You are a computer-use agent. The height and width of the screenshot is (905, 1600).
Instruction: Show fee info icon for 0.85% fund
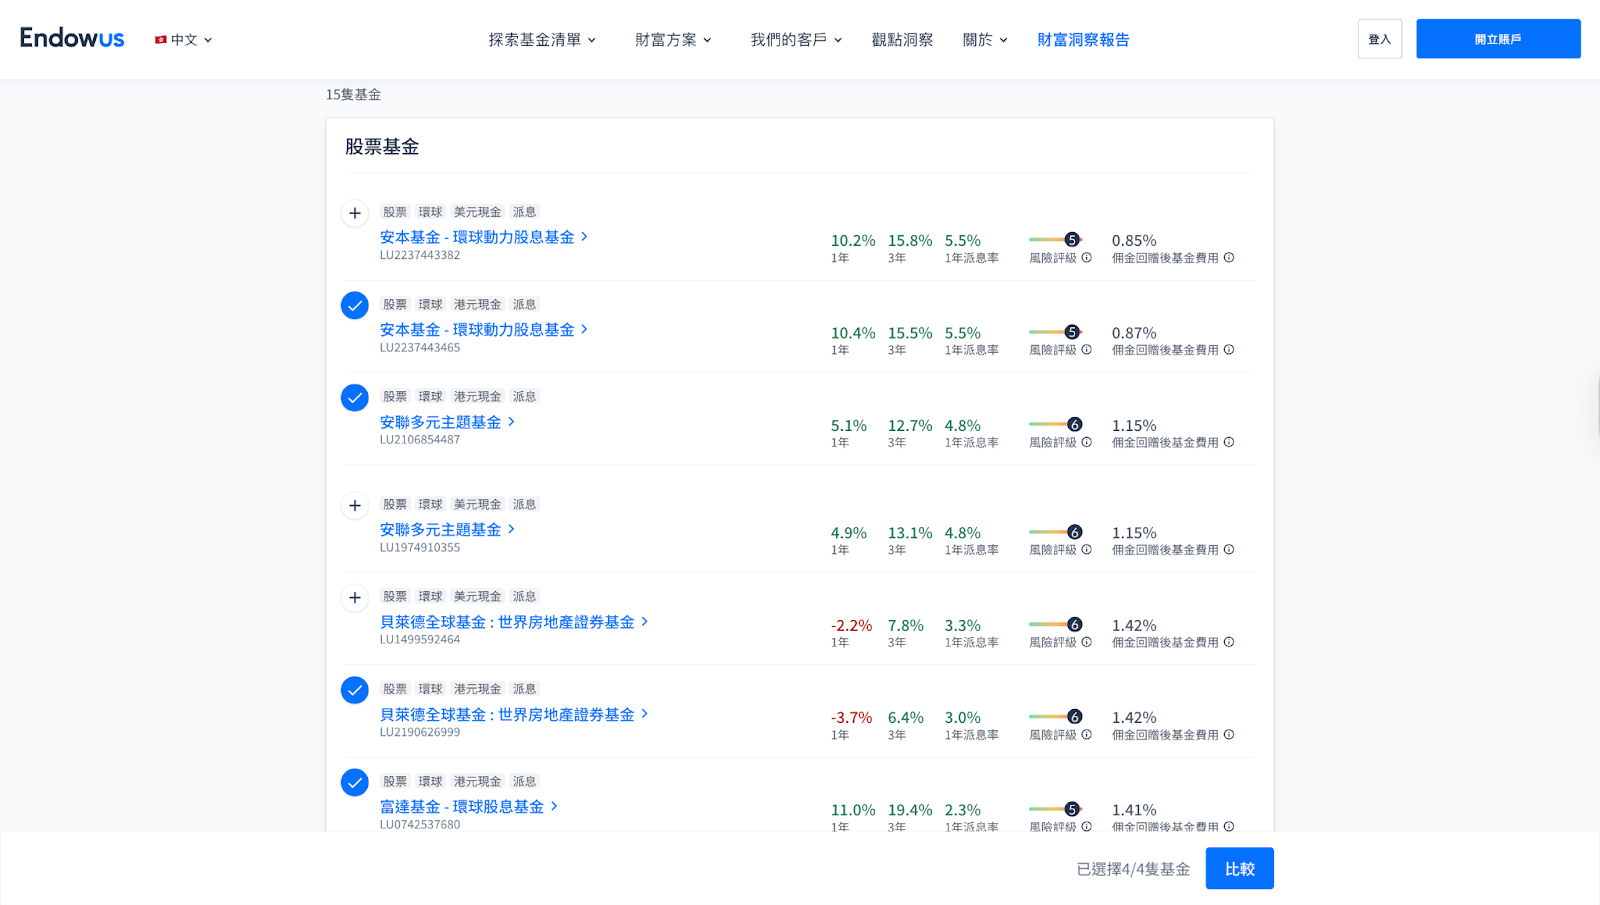pos(1229,258)
